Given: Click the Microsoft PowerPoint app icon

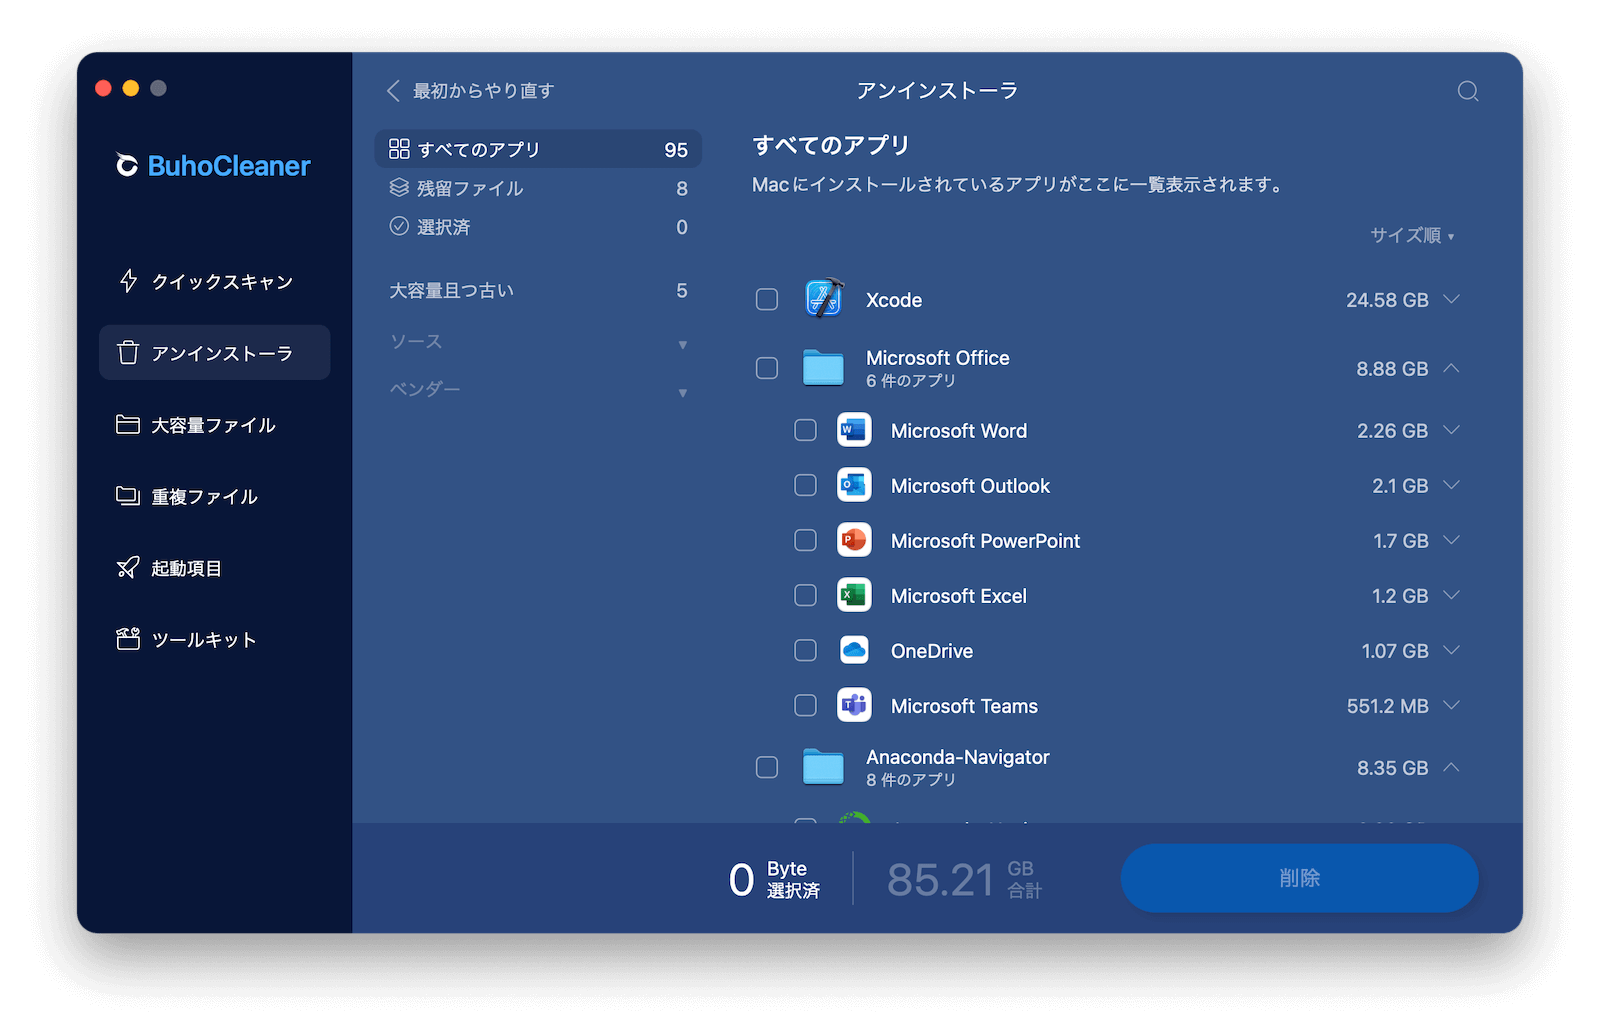Looking at the screenshot, I should pos(854,540).
